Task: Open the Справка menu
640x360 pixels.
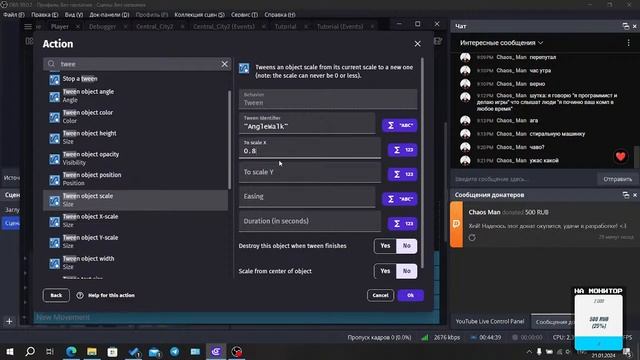Action: (280, 15)
